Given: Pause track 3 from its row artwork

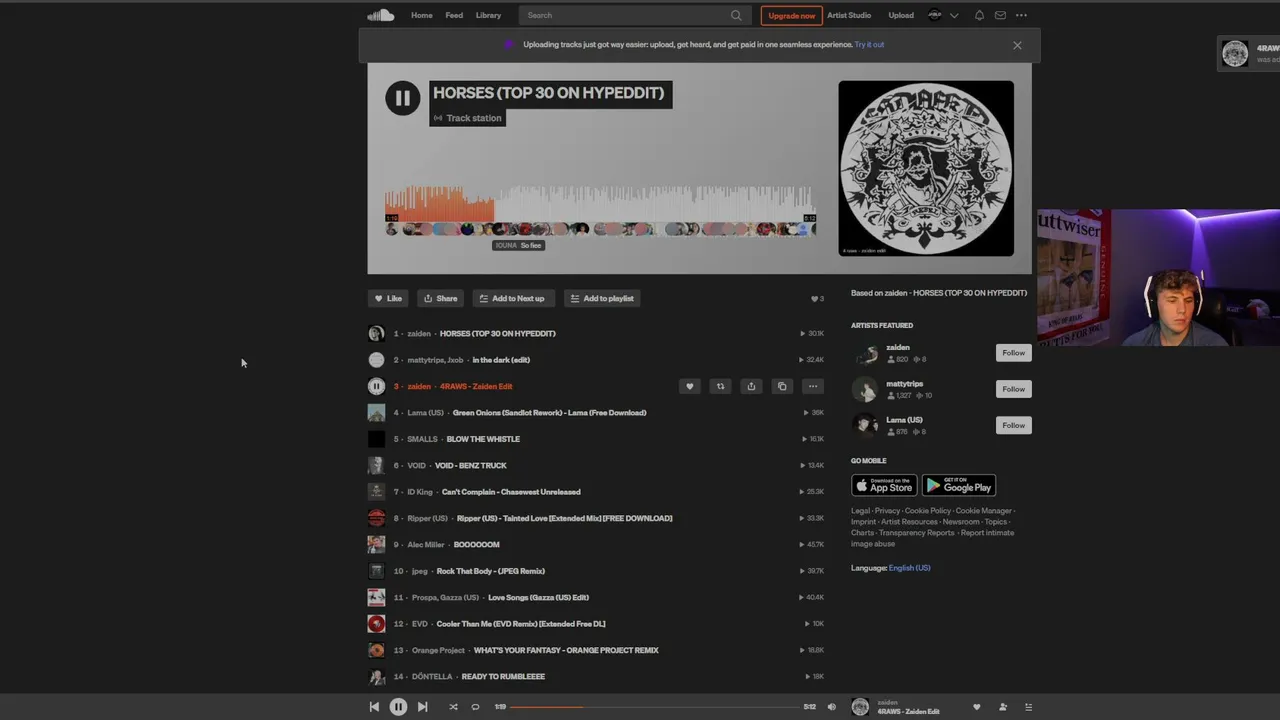Looking at the screenshot, I should (x=376, y=386).
